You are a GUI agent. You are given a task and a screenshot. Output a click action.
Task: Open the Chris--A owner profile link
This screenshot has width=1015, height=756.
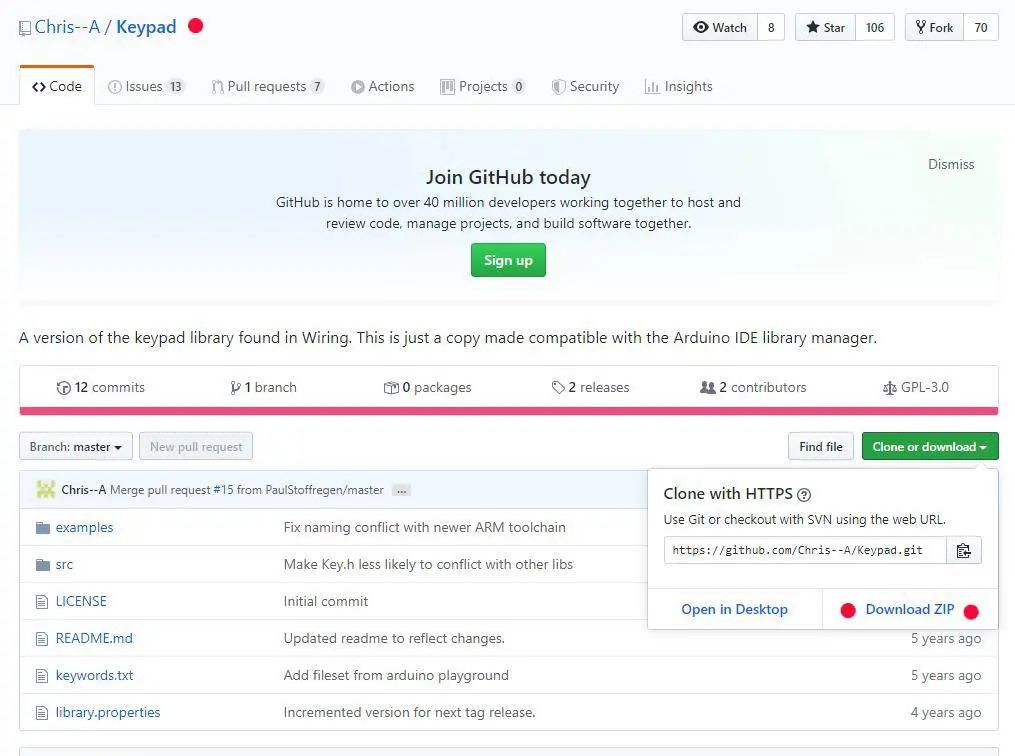tap(67, 27)
